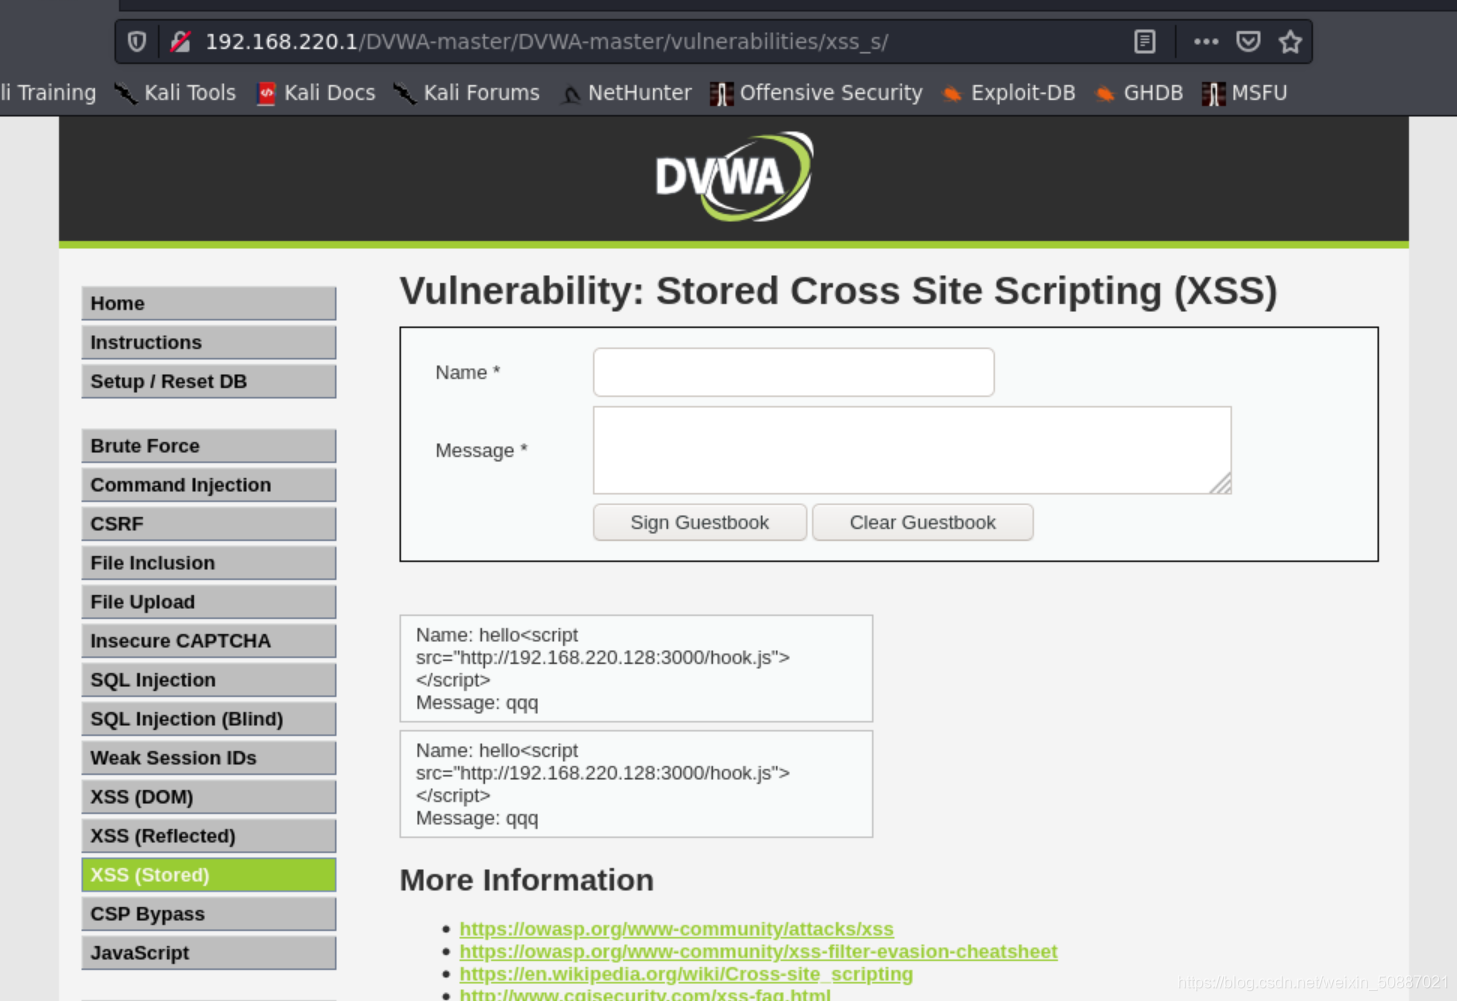
Task: Select the Brute Force vulnerability
Action: [209, 446]
